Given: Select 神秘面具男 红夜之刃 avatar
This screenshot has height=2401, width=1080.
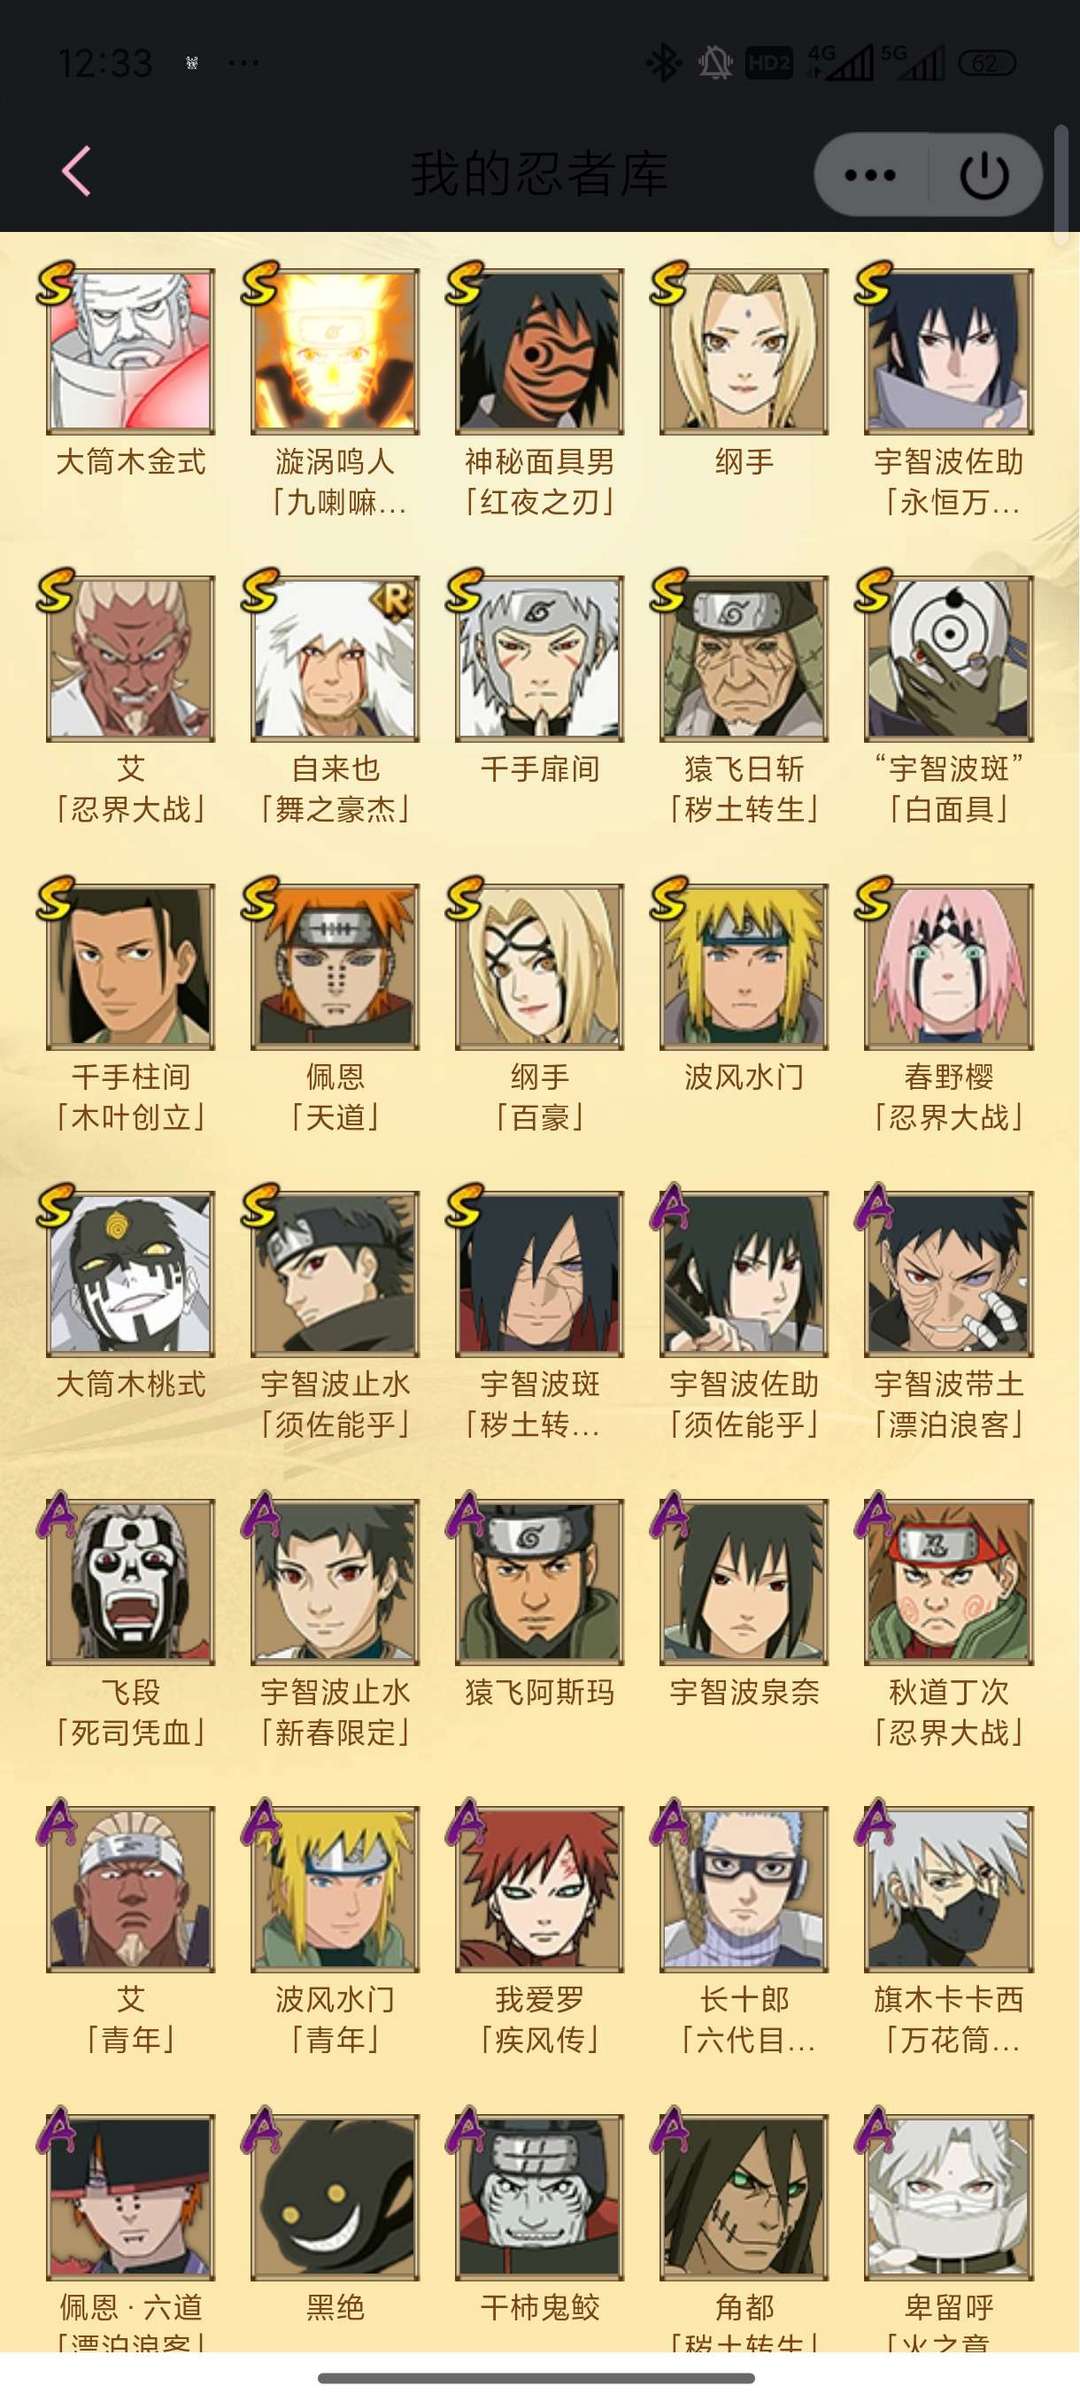Looking at the screenshot, I should [x=539, y=351].
